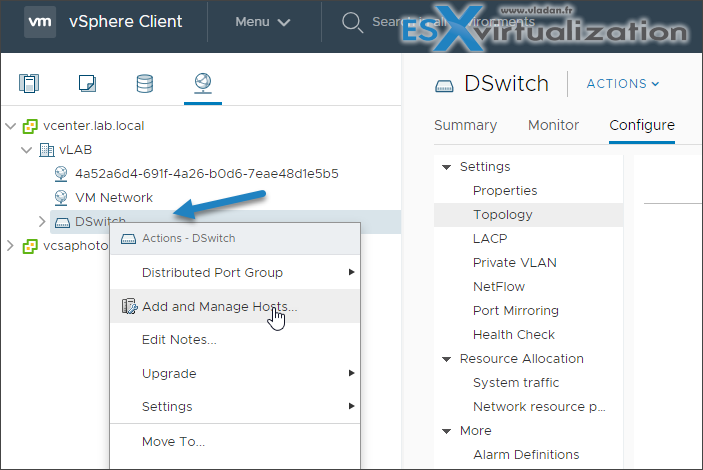Image resolution: width=703 pixels, height=470 pixels.
Task: Collapse the Resource Allocation section
Action: pos(447,359)
